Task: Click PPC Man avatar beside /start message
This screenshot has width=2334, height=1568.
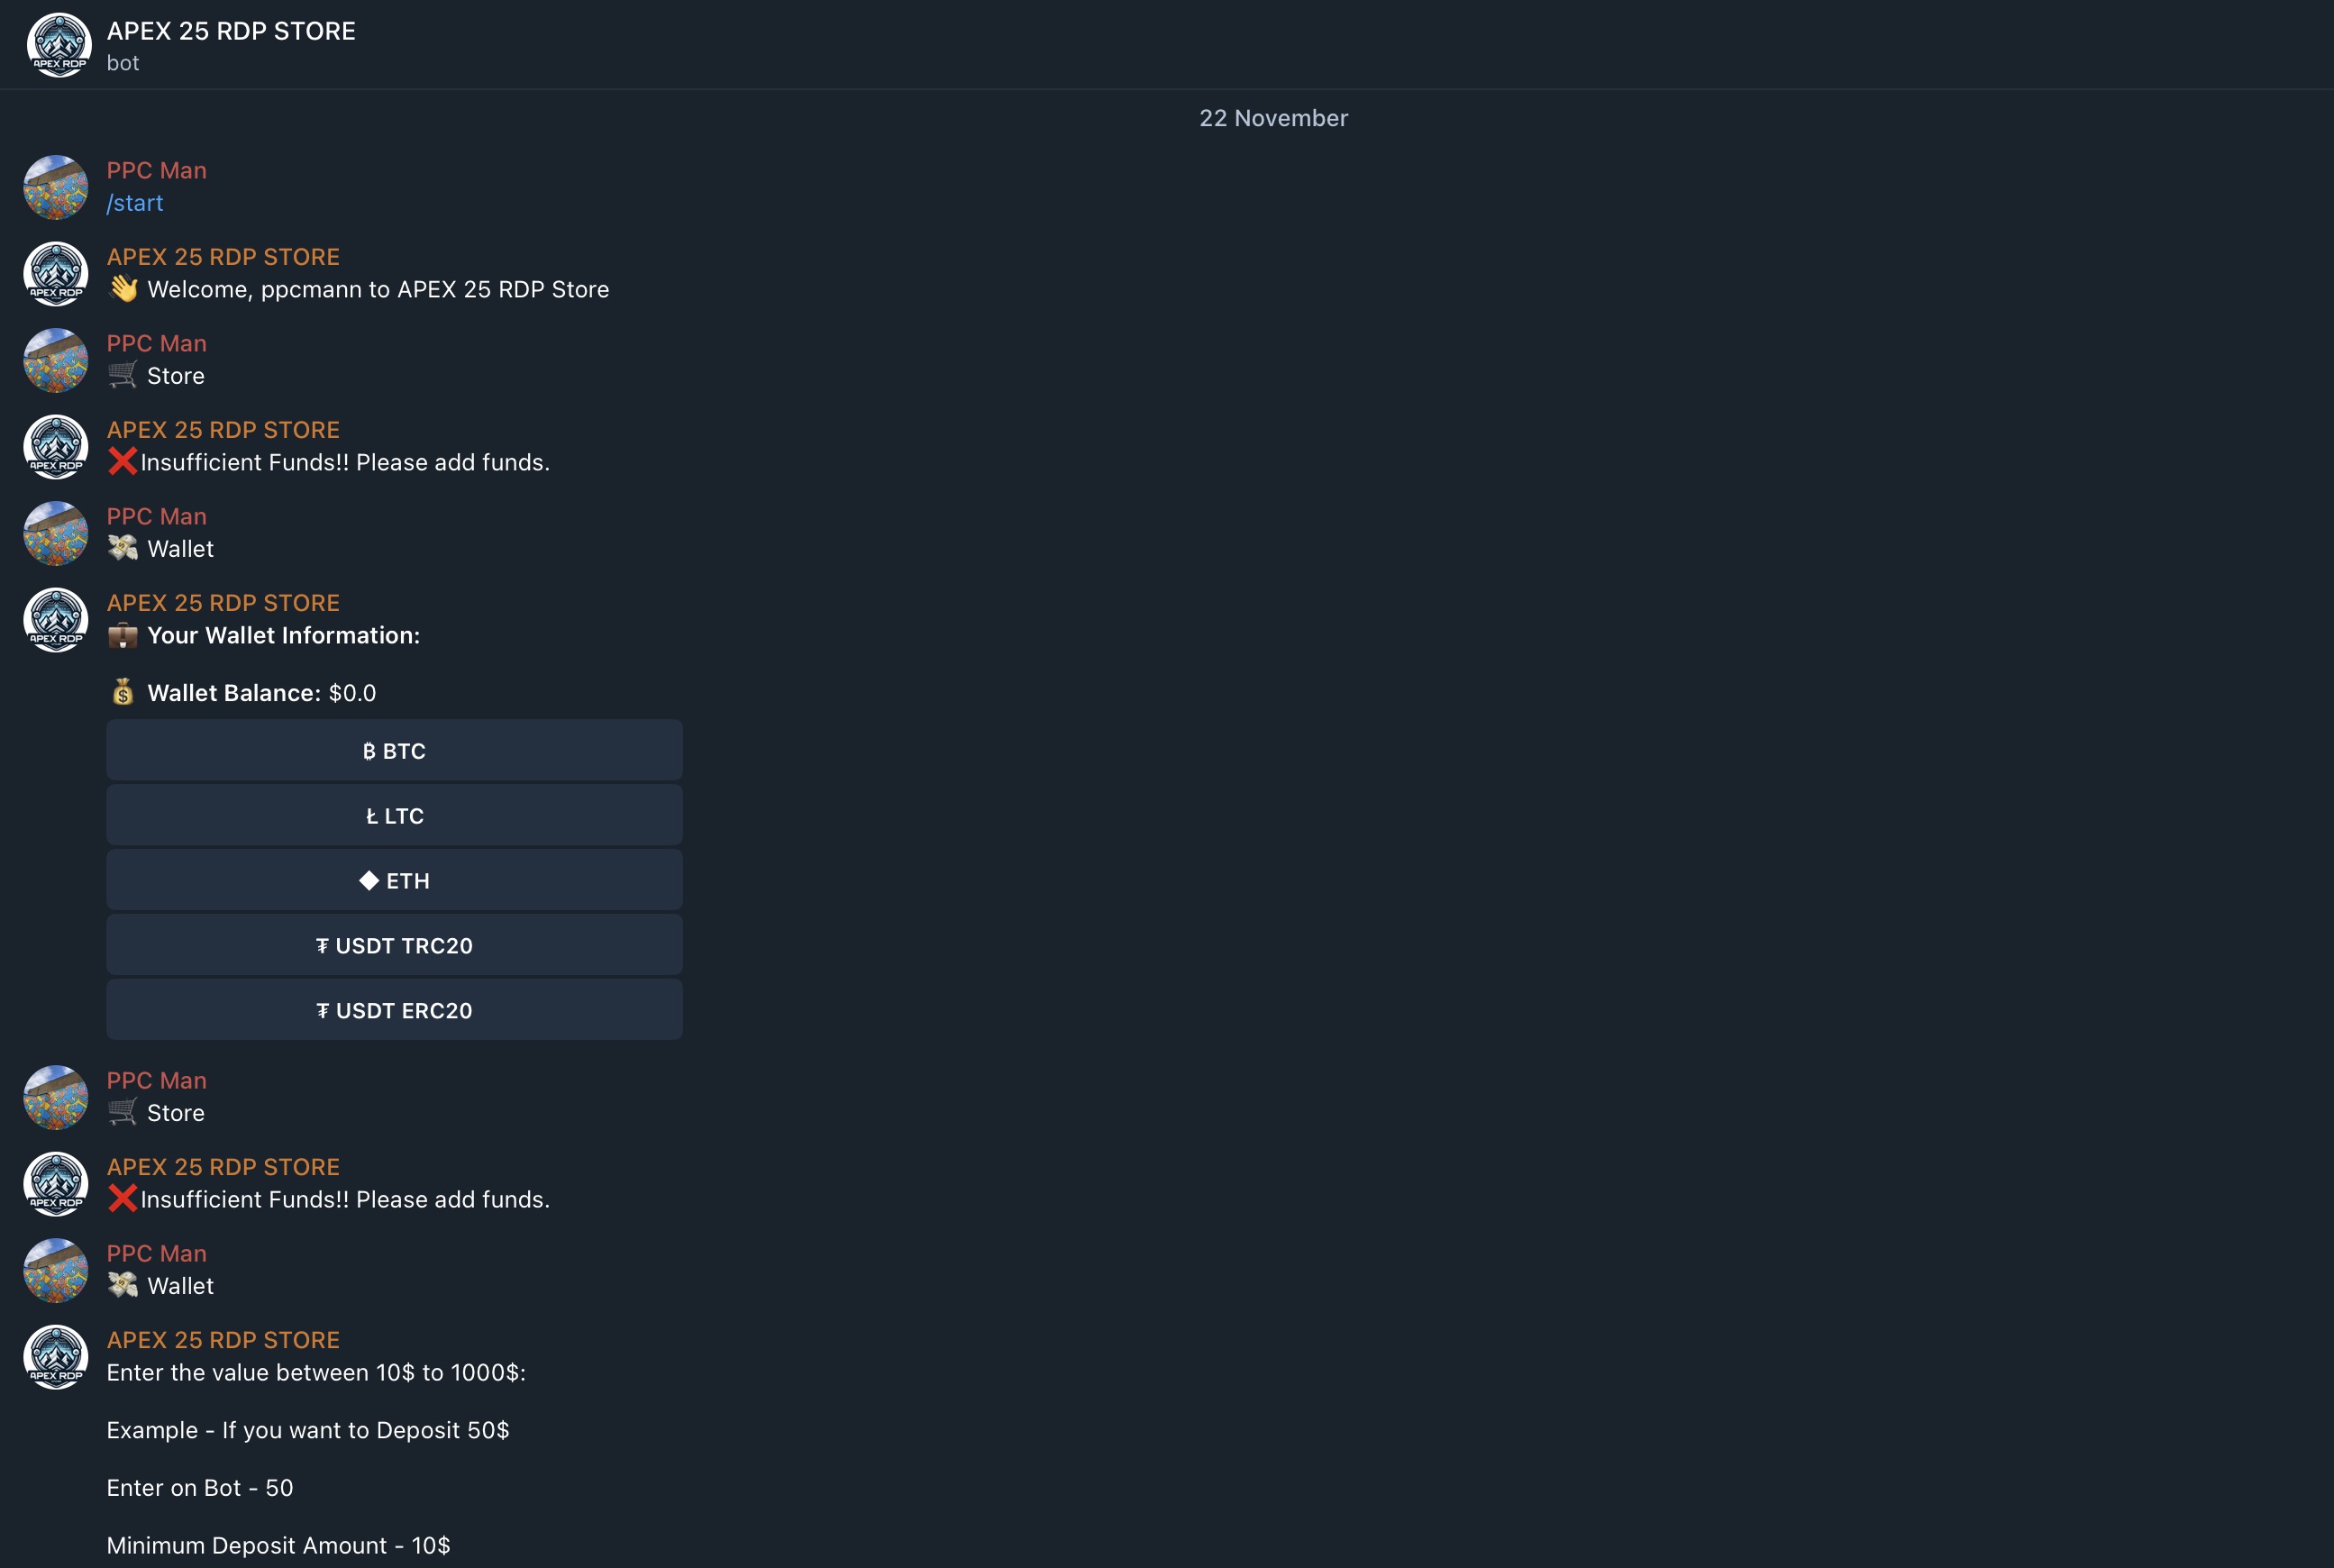Action: click(x=56, y=187)
